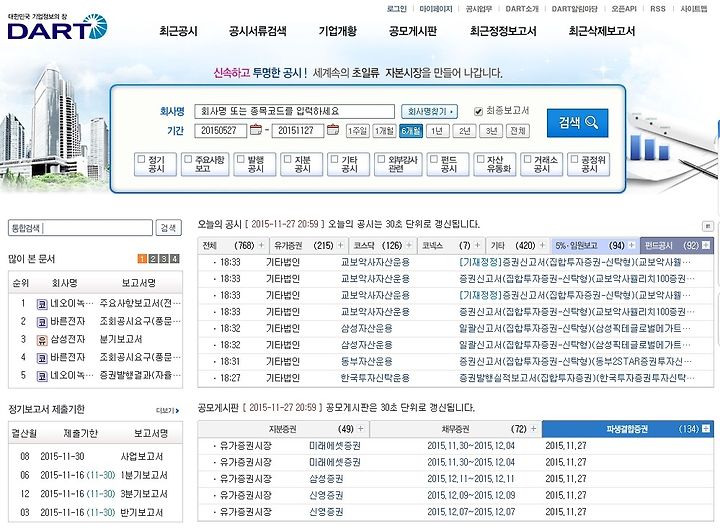Viewport: 720px width, 531px height.
Task: Open the 18:31 동부자산운용 disclosure
Action: tap(577, 362)
